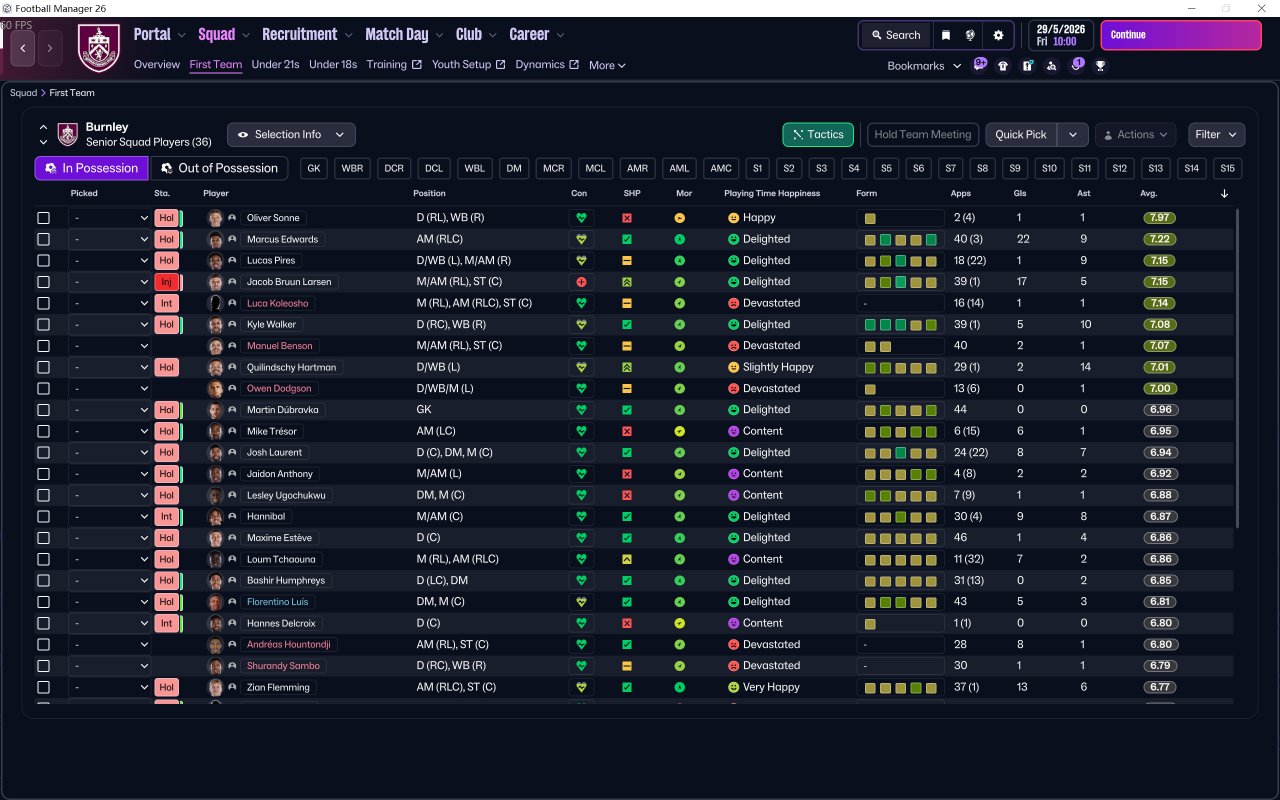1280x800 pixels.
Task: Select the GK position button
Action: click(x=315, y=168)
